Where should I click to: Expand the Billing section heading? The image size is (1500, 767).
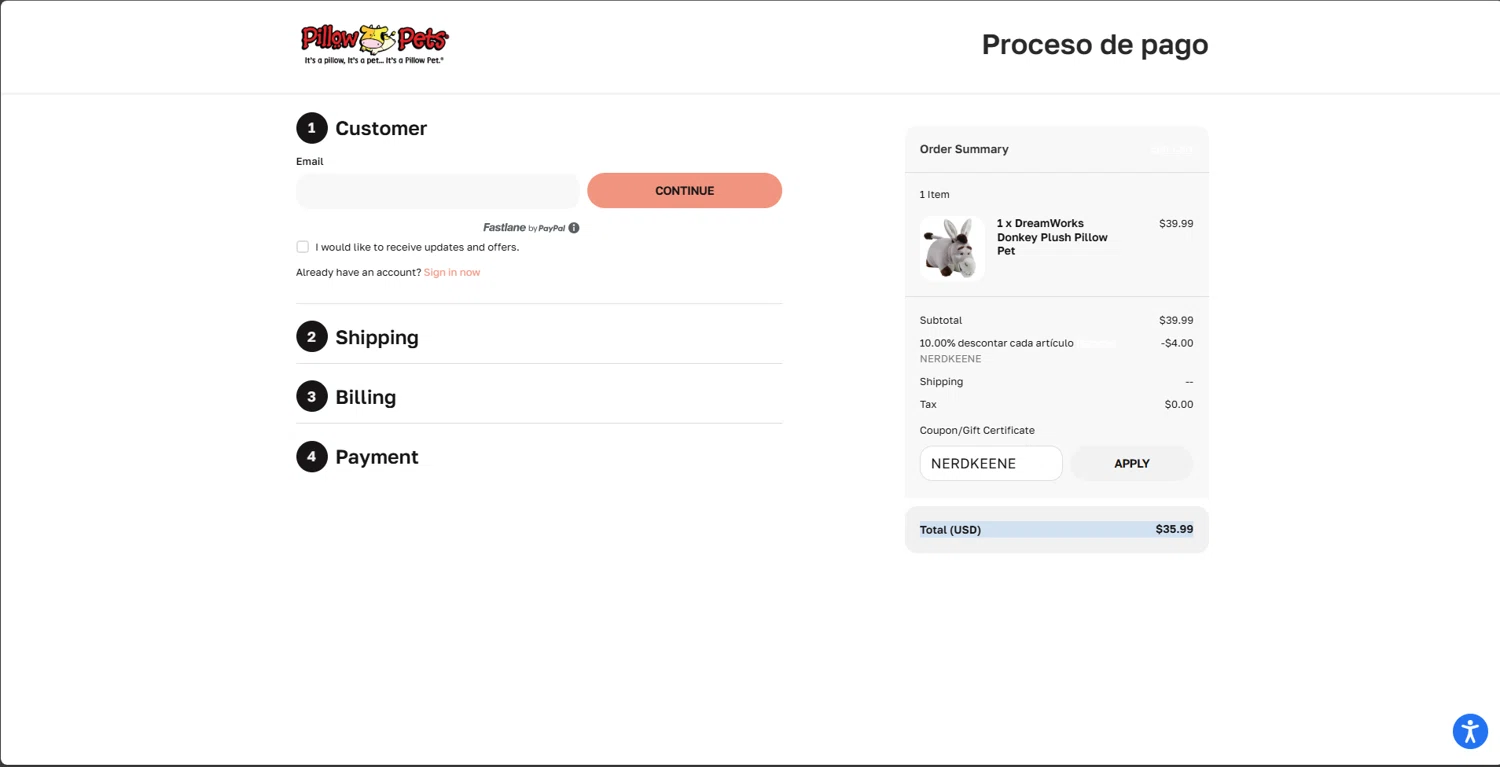pos(366,397)
